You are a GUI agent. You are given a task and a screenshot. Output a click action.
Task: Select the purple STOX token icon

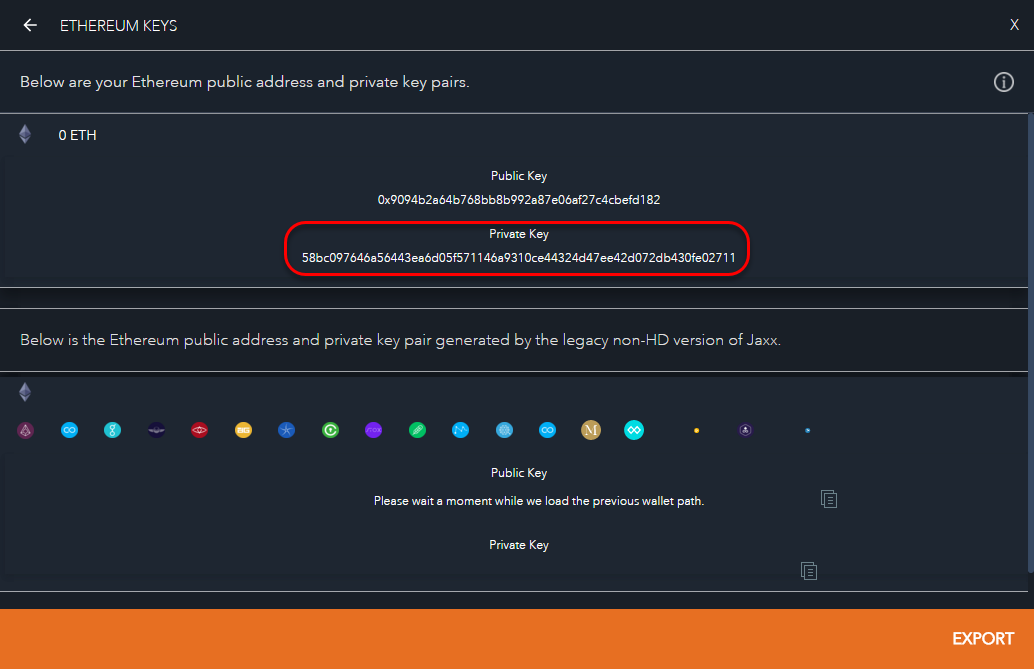[374, 430]
